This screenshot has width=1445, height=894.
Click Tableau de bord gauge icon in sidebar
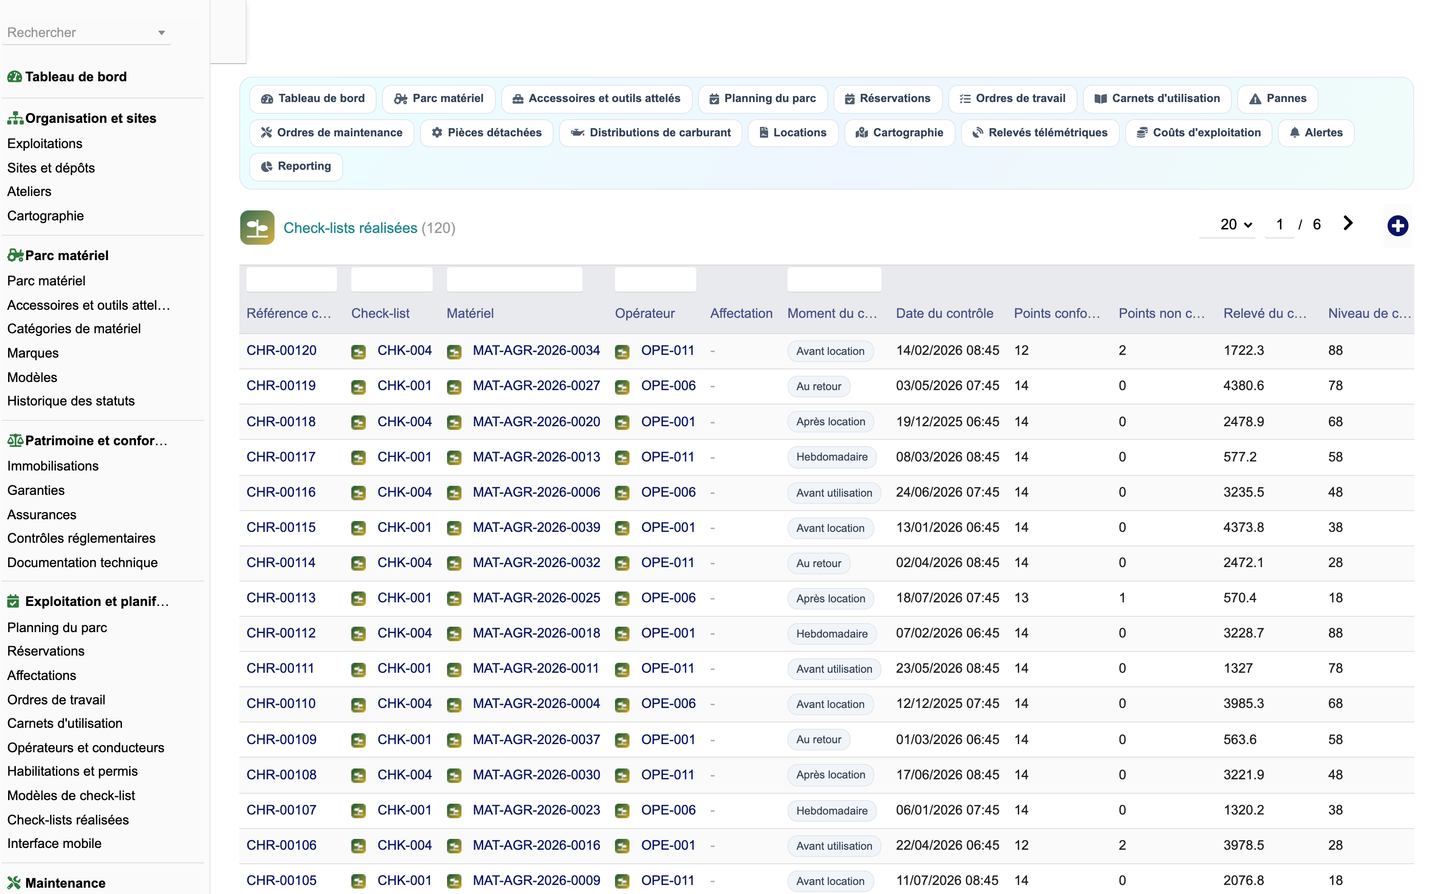pyautogui.click(x=15, y=77)
